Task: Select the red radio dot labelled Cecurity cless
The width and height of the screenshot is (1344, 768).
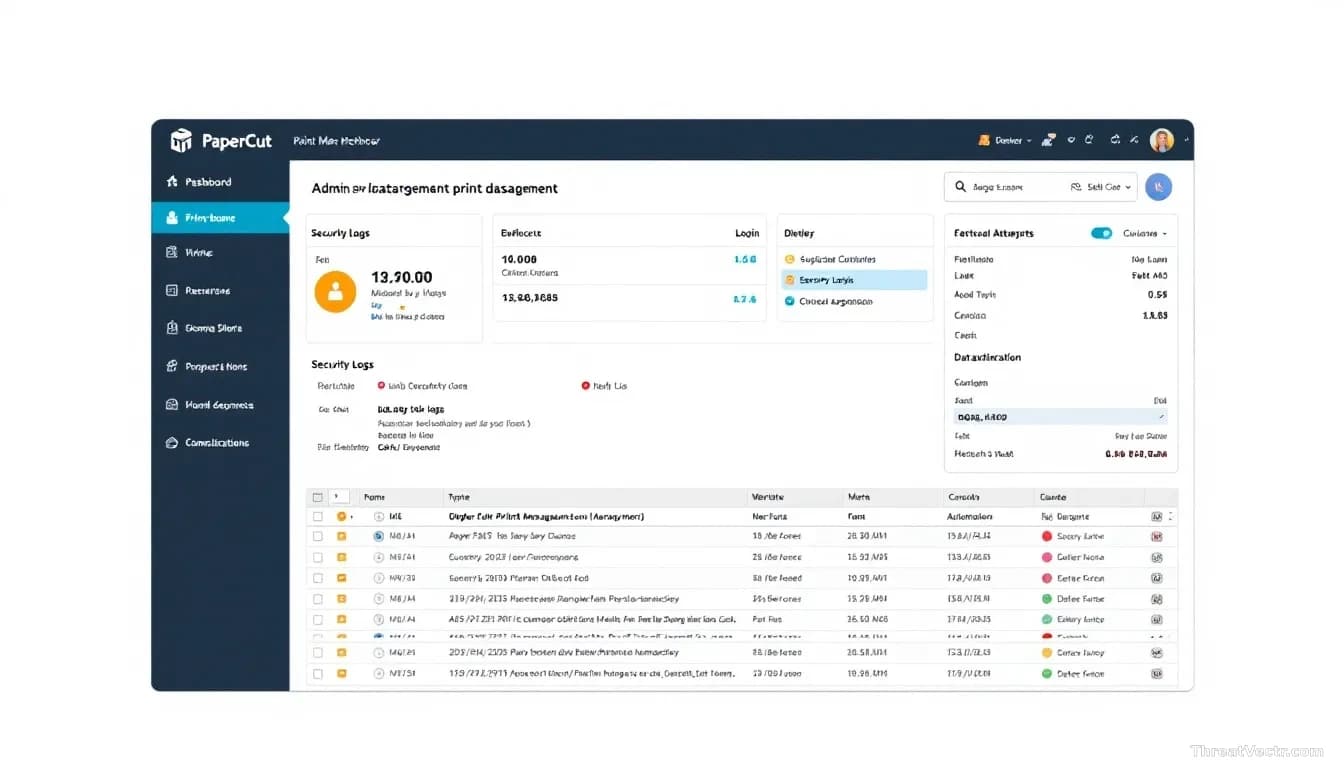Action: coord(381,385)
